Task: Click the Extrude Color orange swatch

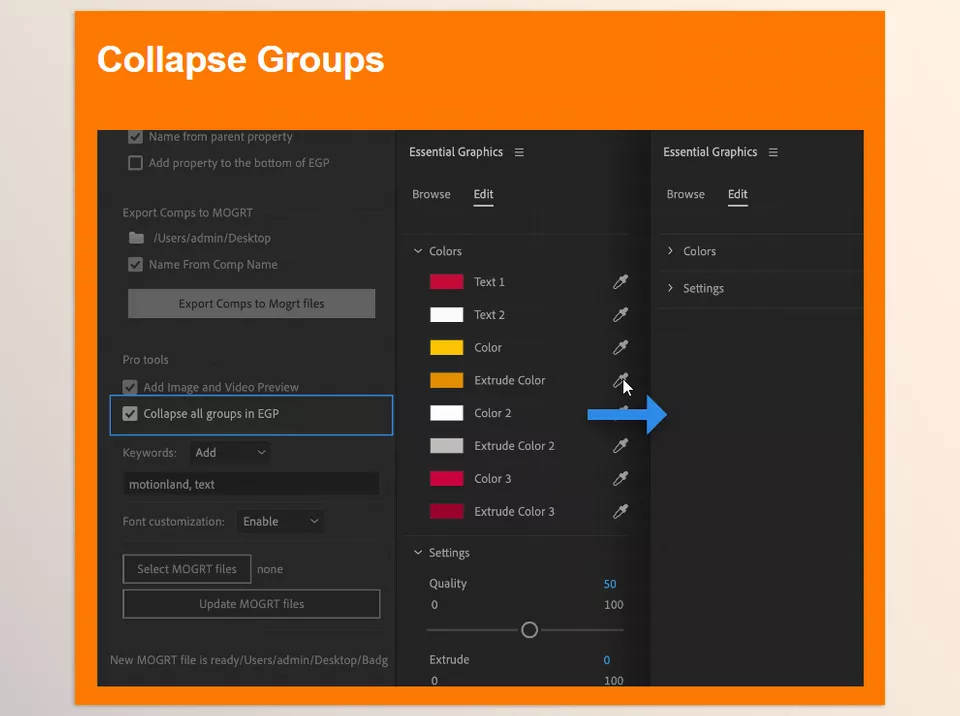Action: 446,380
